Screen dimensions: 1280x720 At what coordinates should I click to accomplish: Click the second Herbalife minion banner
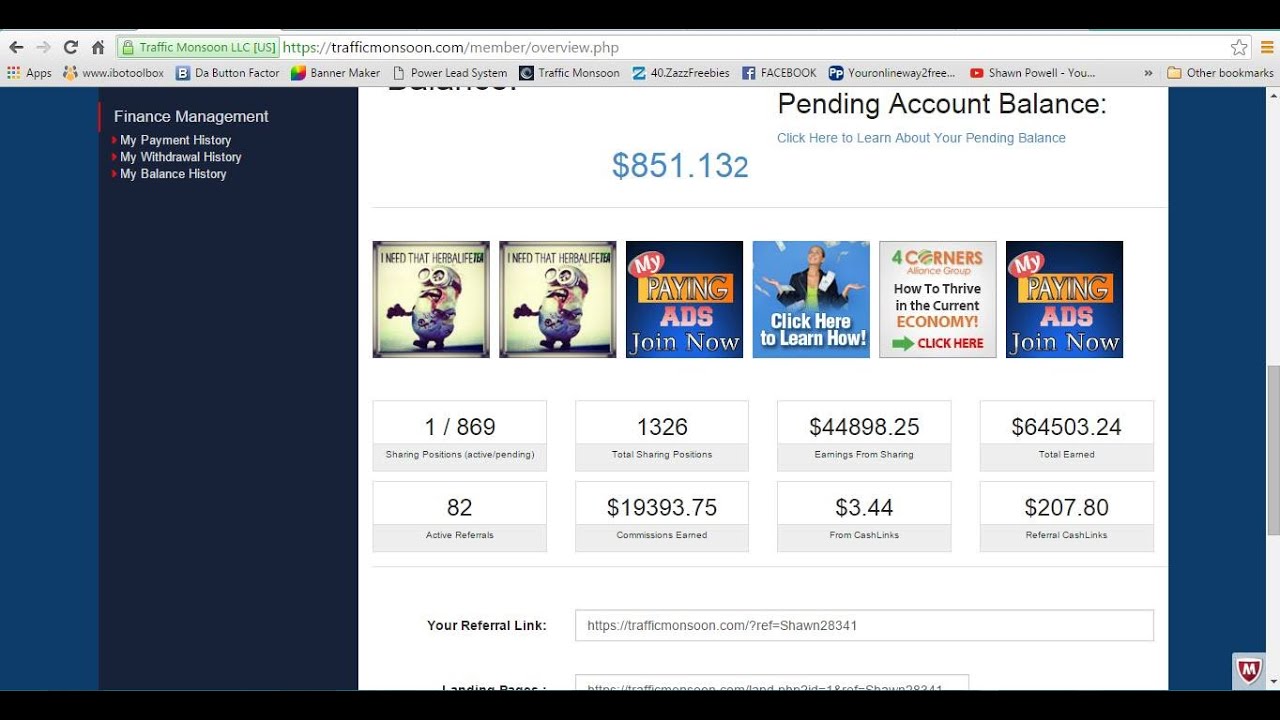558,299
